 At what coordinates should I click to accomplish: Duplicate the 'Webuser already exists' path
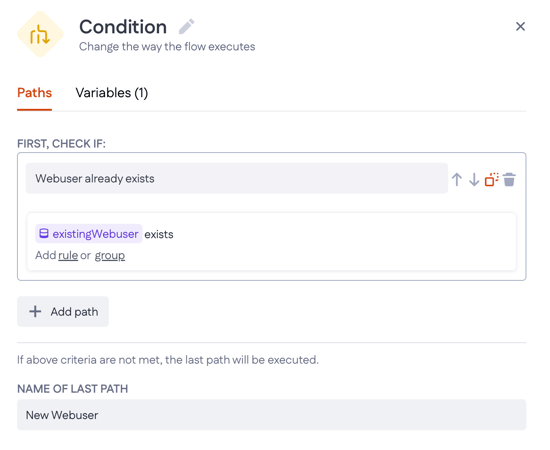click(x=491, y=179)
